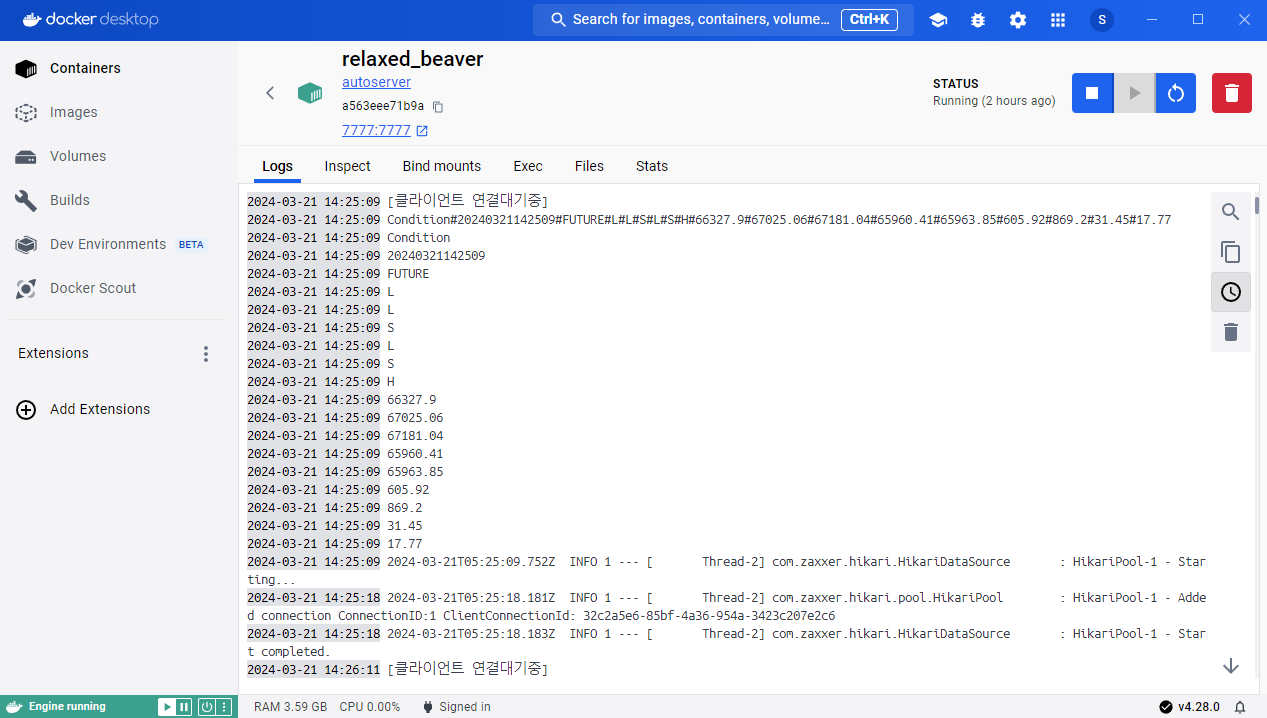Switch to the Inspect tab
The width and height of the screenshot is (1267, 718).
coord(347,166)
